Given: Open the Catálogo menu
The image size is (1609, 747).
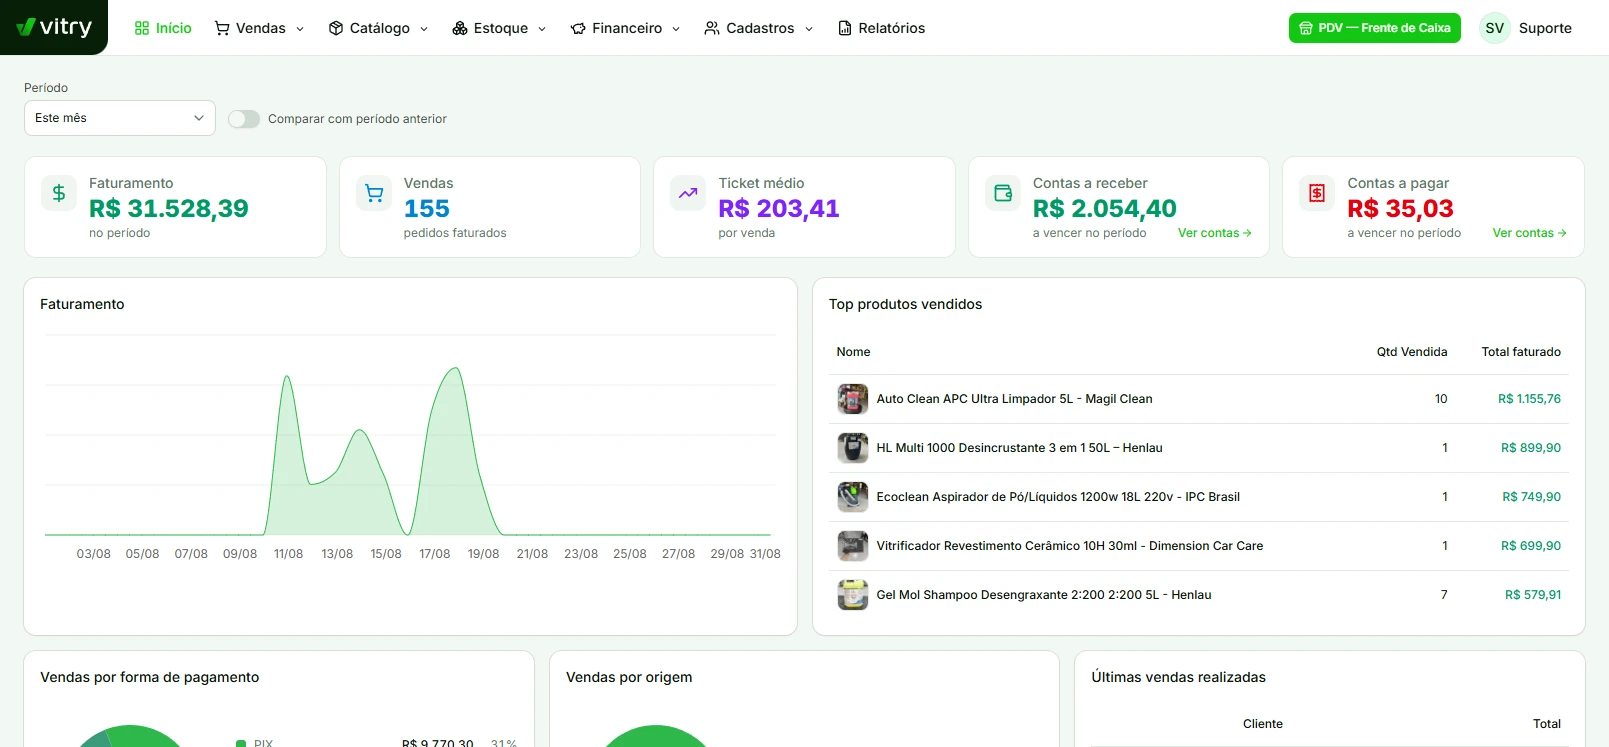Looking at the screenshot, I should tap(379, 28).
